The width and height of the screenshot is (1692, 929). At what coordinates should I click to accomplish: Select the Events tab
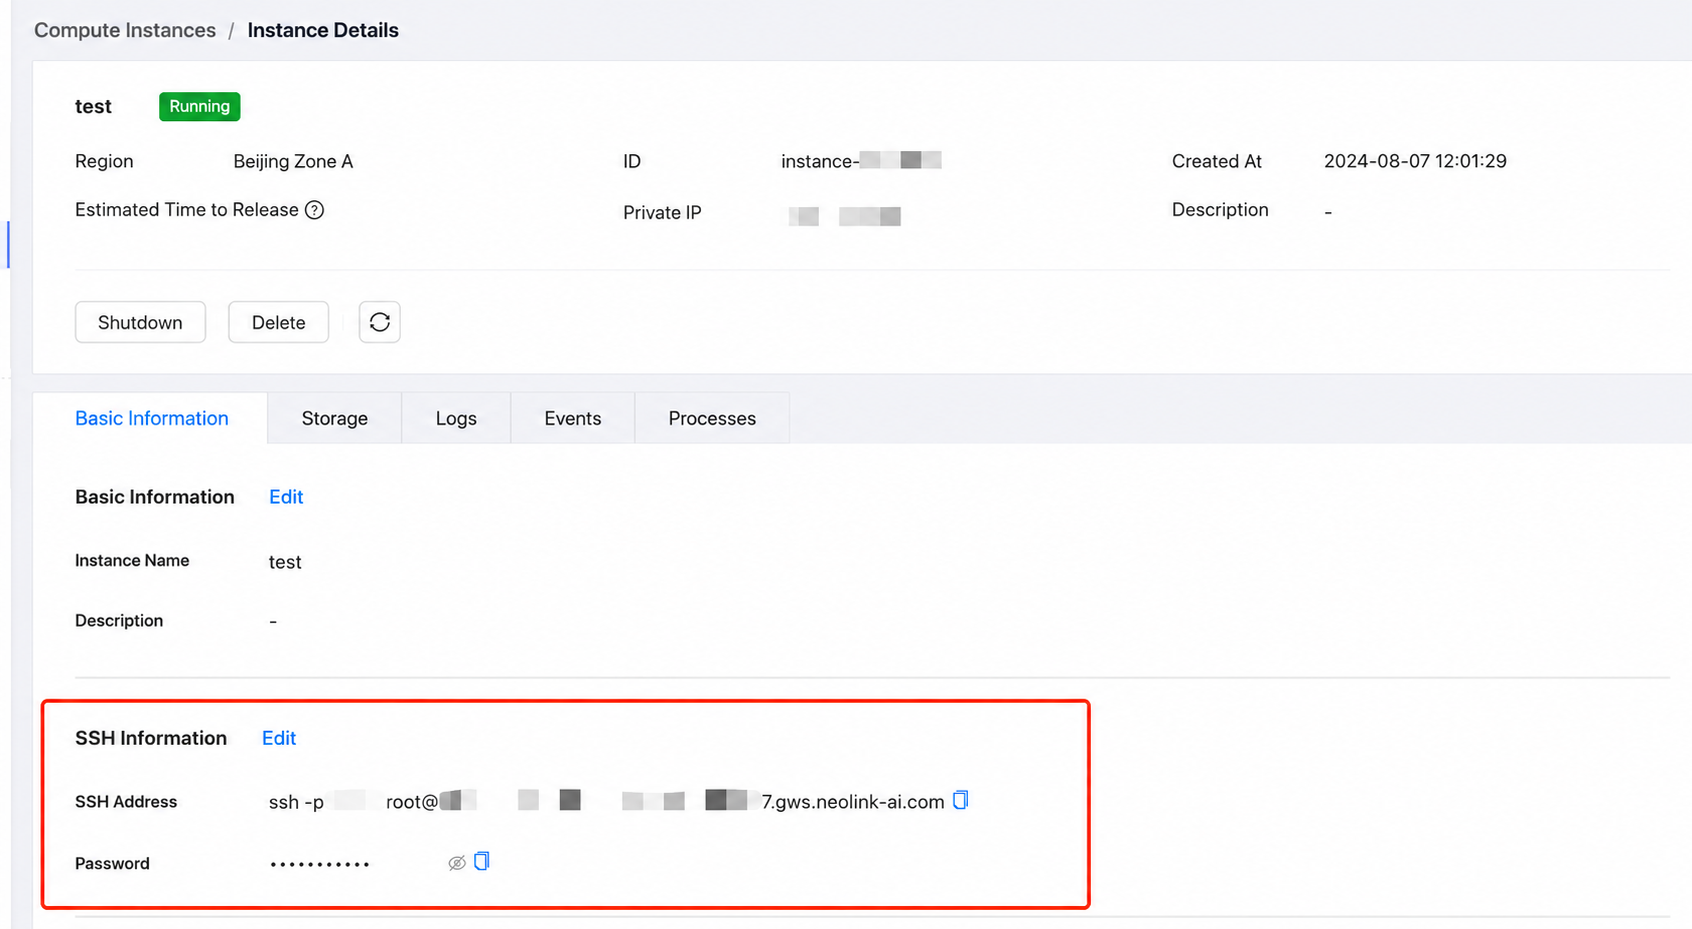pyautogui.click(x=573, y=418)
